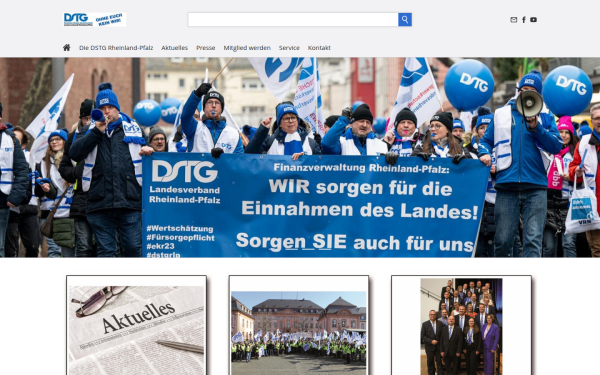Click the demonstration banner hero image
The width and height of the screenshot is (600, 375).
tap(300, 157)
